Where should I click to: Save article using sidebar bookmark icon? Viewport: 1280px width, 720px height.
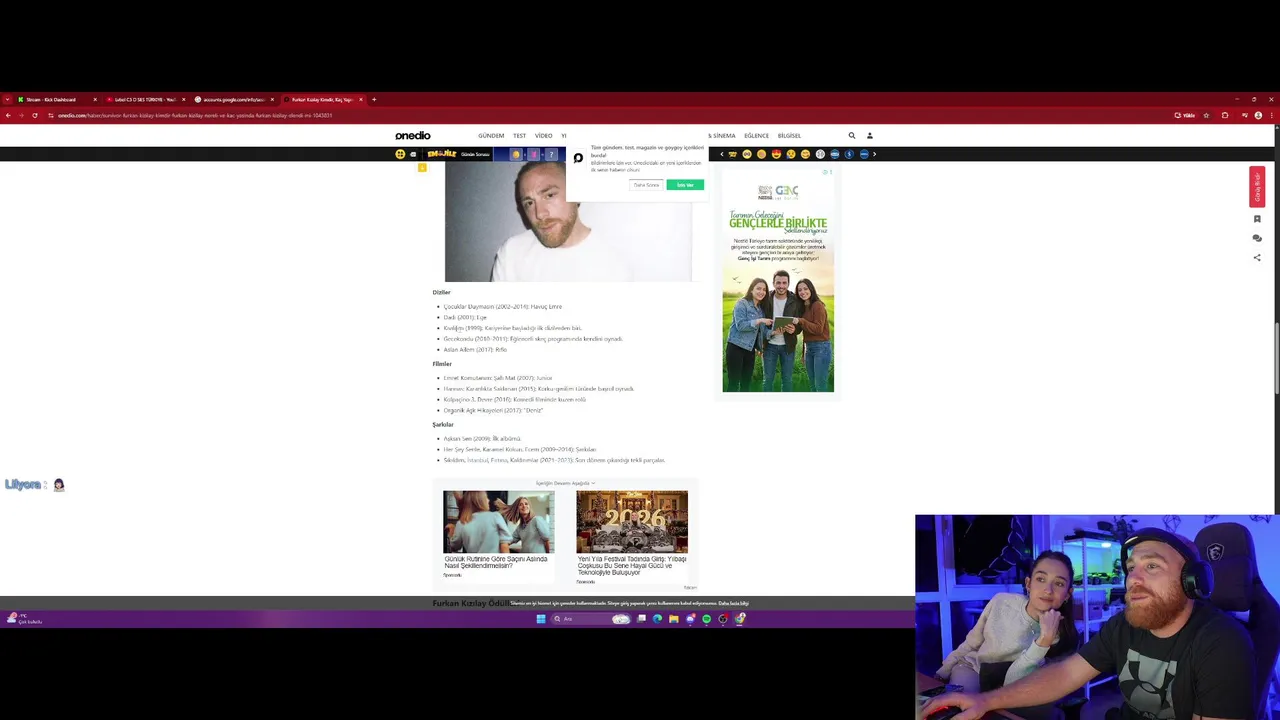pos(1257,219)
